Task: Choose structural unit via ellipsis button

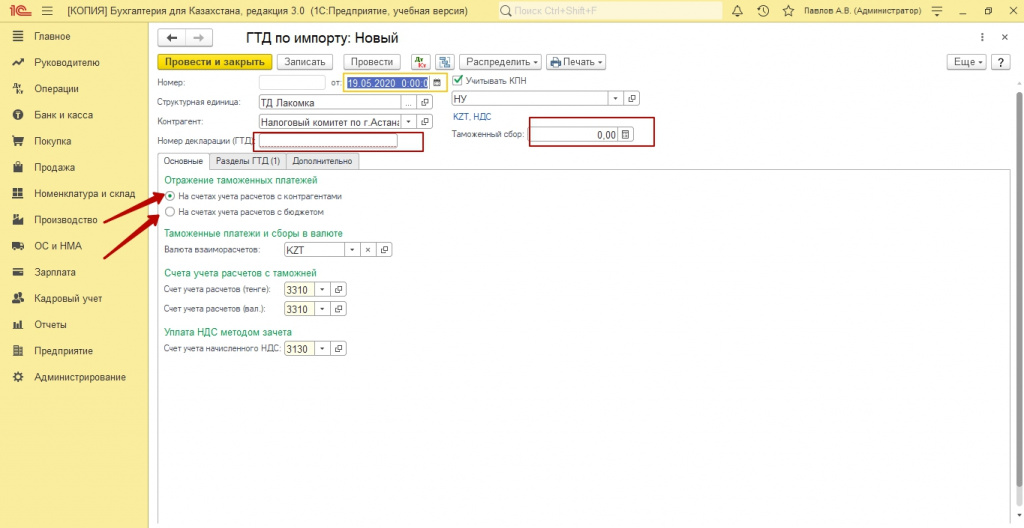Action: point(409,103)
